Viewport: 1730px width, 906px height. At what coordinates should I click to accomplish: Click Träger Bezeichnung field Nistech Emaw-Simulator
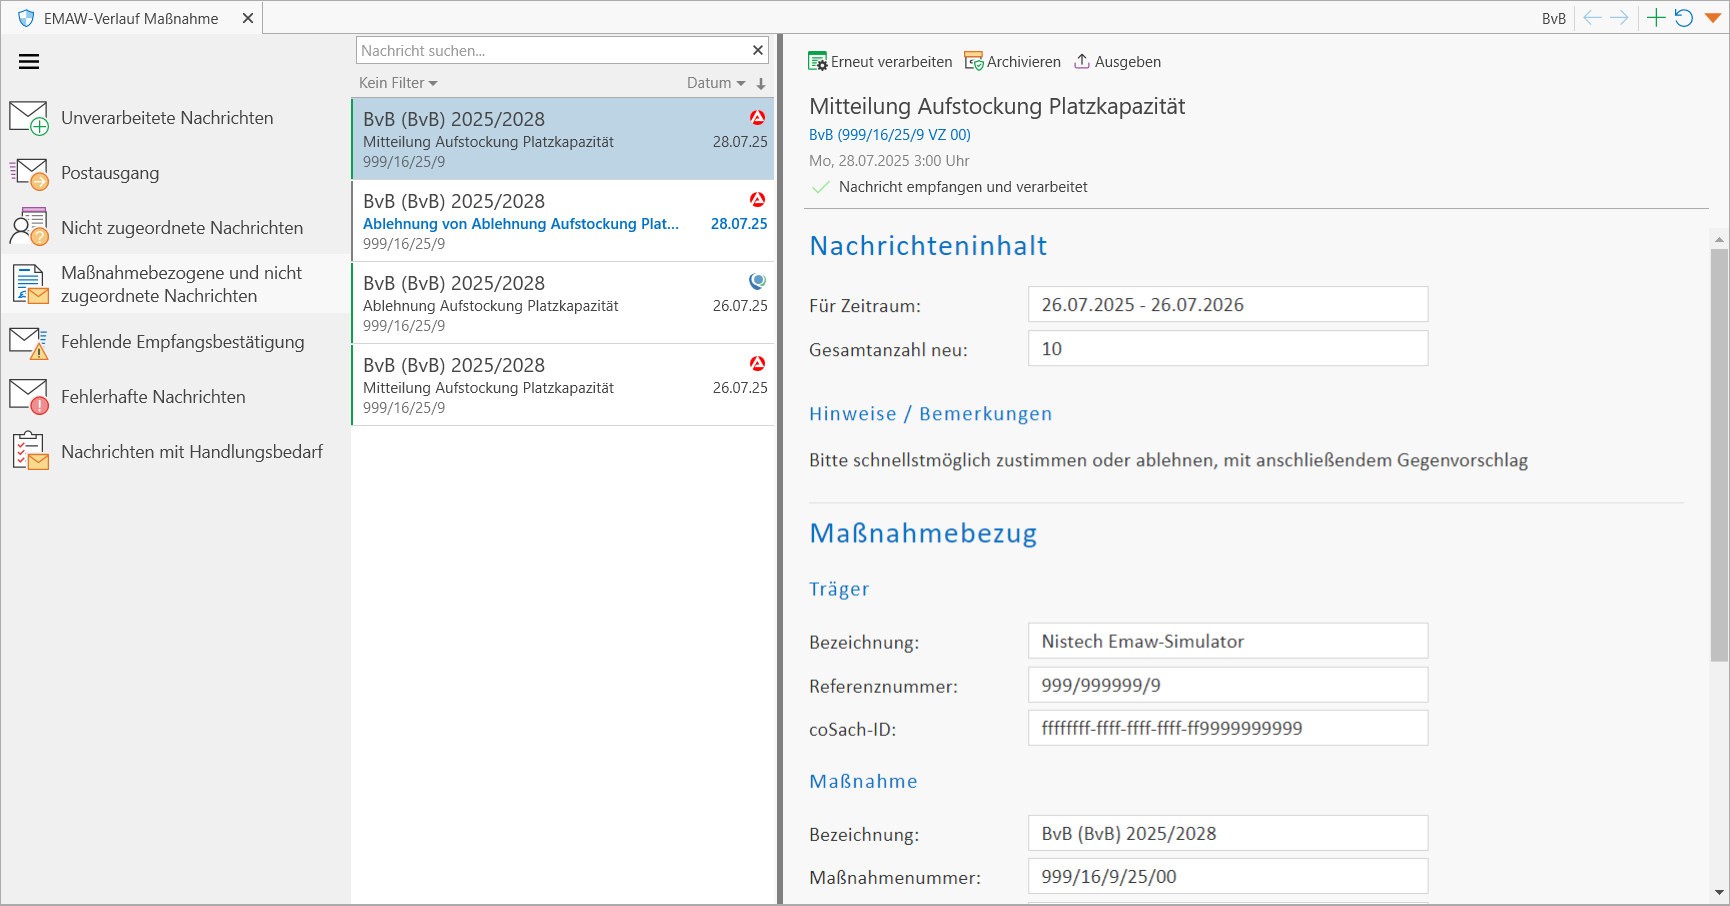[1228, 642]
